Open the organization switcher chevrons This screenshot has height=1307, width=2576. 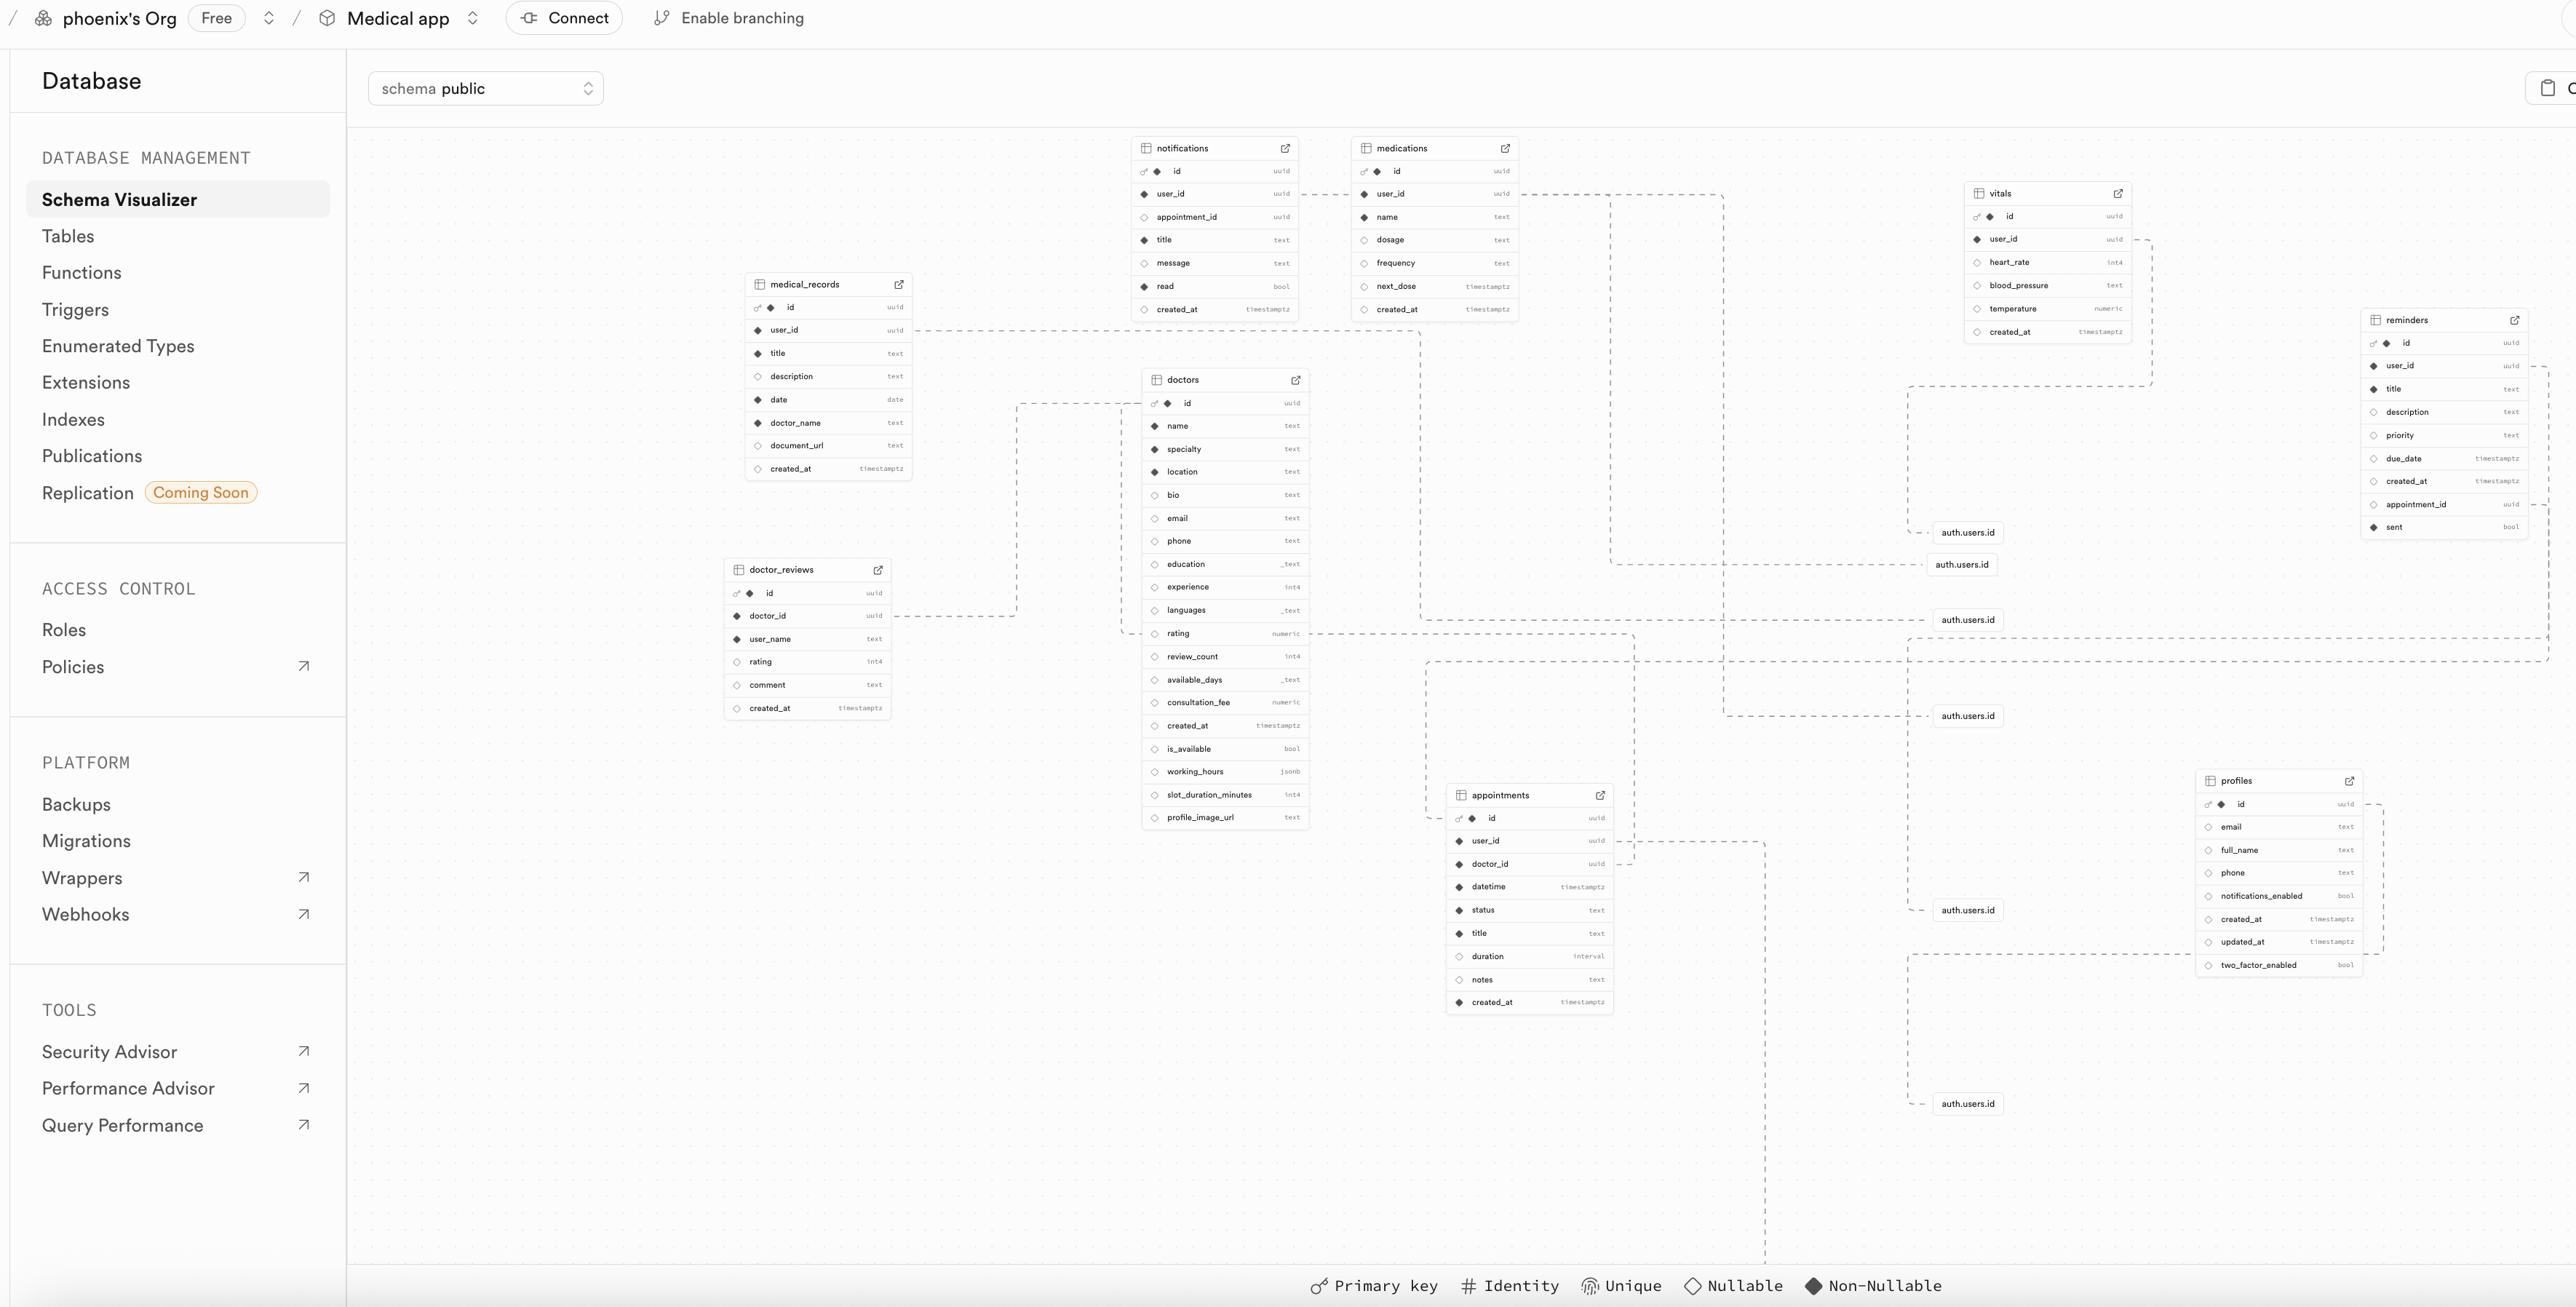pos(268,18)
